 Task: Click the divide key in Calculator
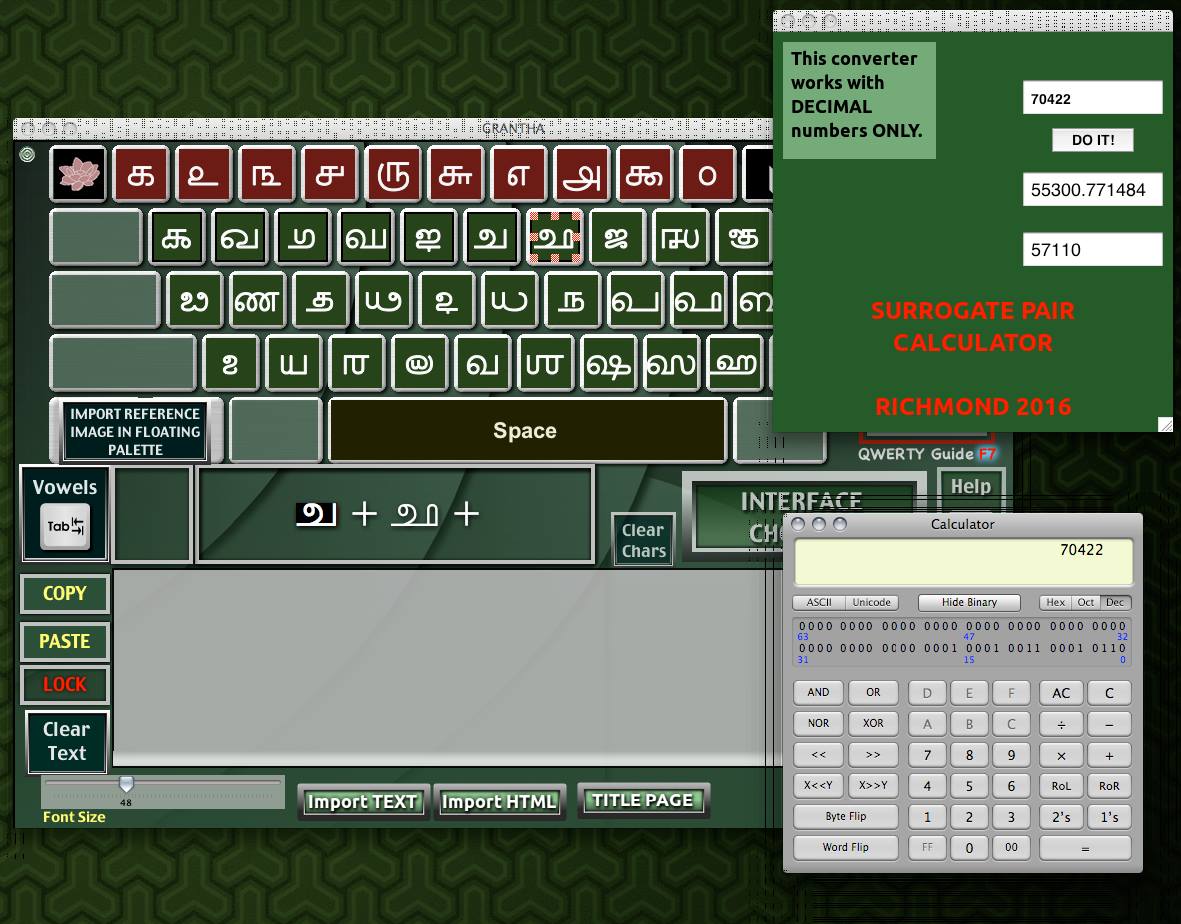coord(1061,724)
